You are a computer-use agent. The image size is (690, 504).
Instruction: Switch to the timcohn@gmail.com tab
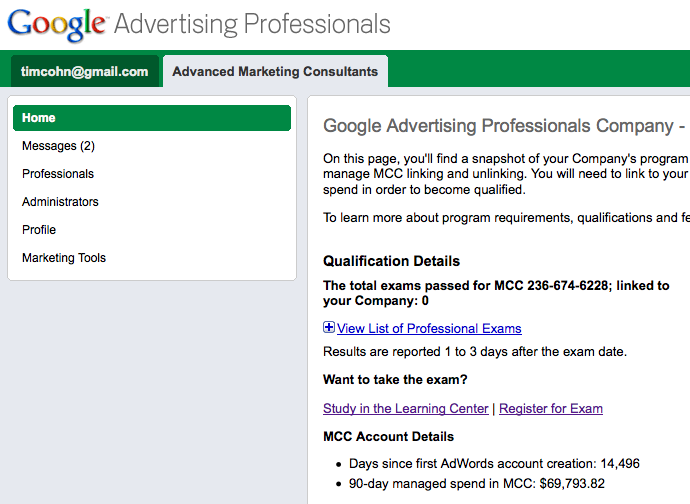tap(85, 71)
